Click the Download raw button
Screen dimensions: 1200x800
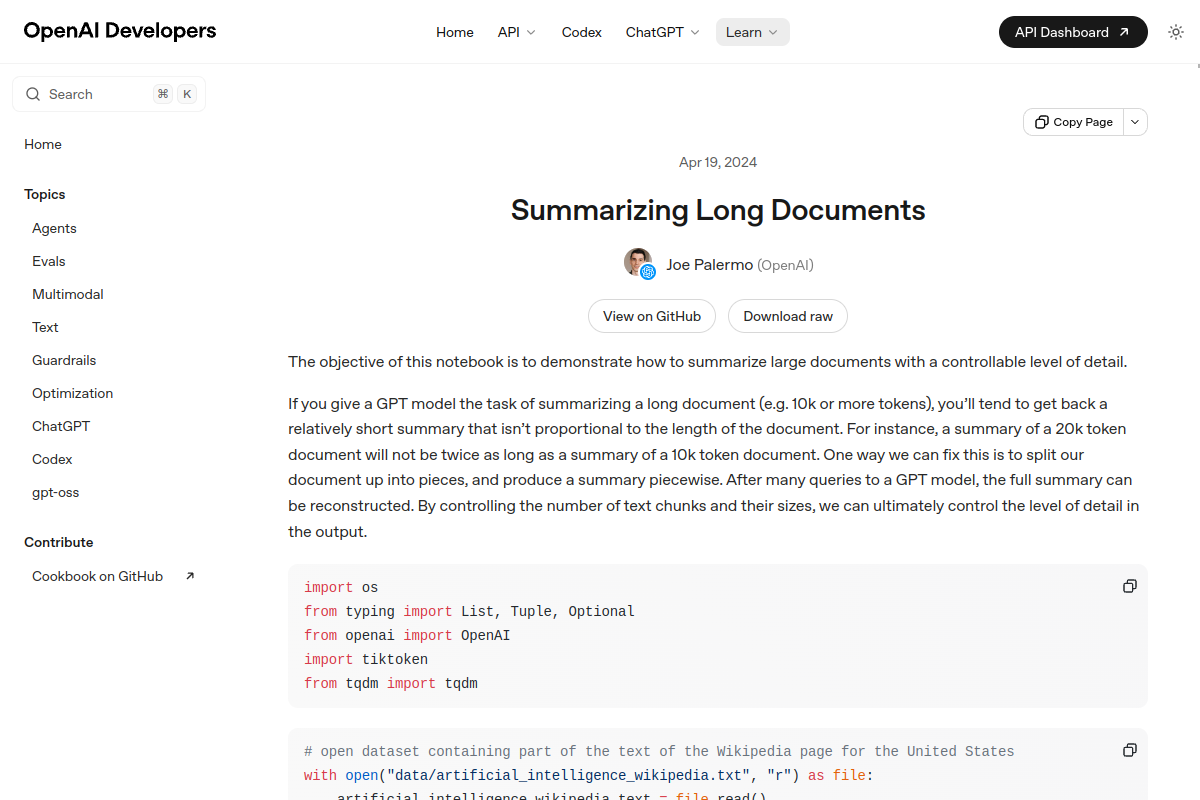click(787, 315)
